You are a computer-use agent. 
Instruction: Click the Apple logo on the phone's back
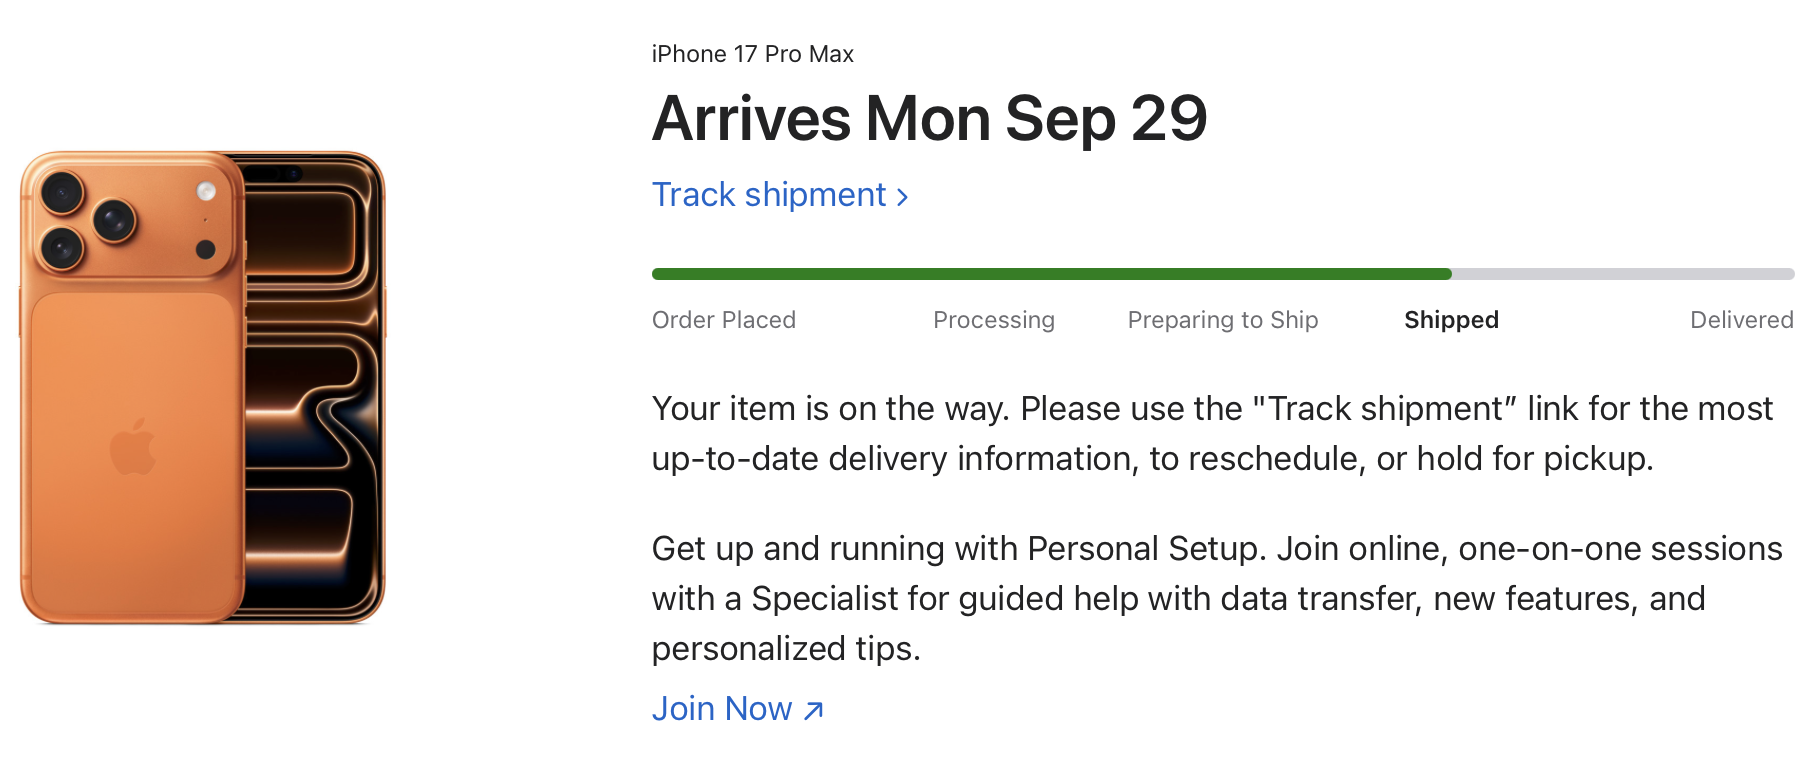[x=132, y=447]
